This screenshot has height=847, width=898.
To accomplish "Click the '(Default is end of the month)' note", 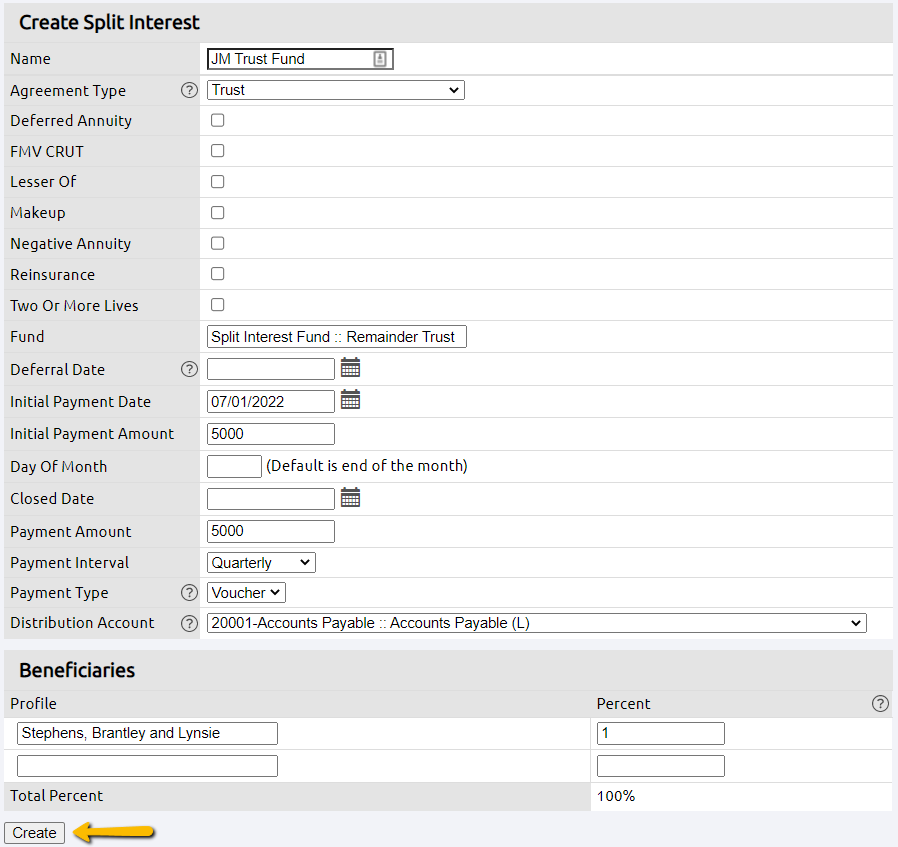I will click(367, 466).
